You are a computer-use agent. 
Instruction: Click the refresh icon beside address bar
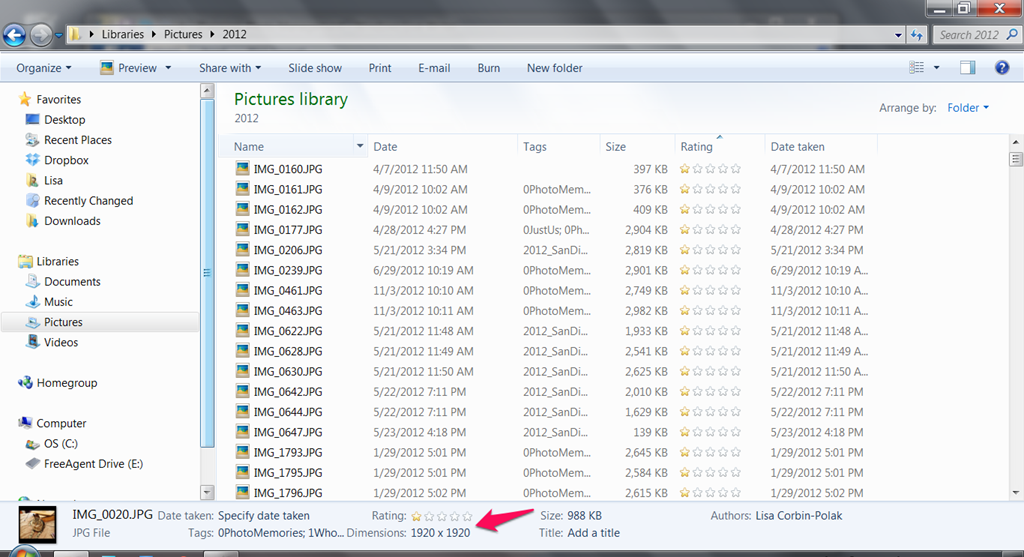pyautogui.click(x=917, y=35)
